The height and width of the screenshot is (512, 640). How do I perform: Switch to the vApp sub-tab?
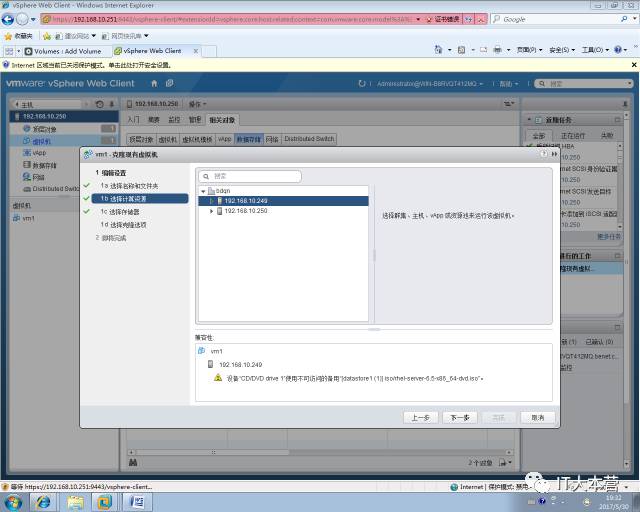[x=224, y=139]
